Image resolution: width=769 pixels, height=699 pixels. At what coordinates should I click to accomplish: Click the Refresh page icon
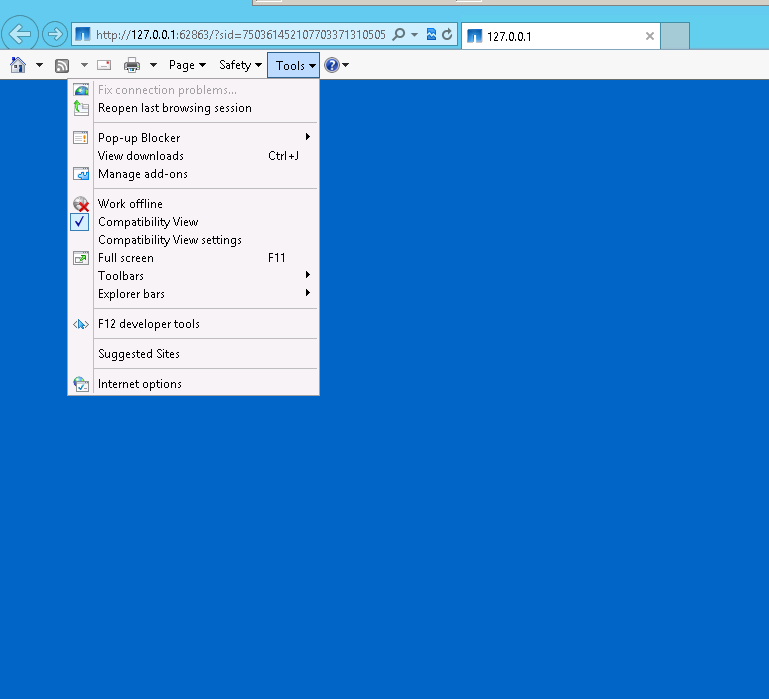[x=447, y=34]
